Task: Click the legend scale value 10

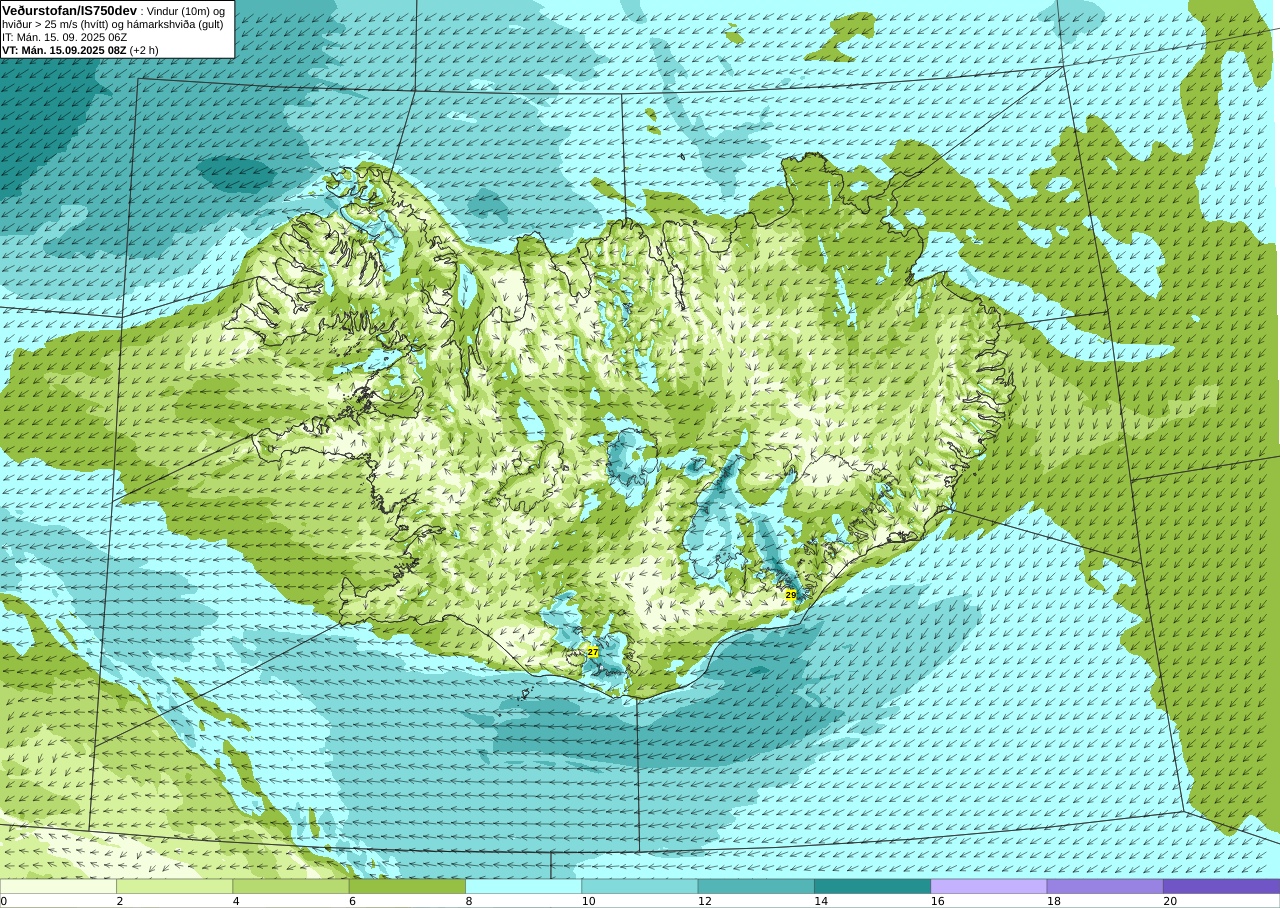Action: click(588, 901)
